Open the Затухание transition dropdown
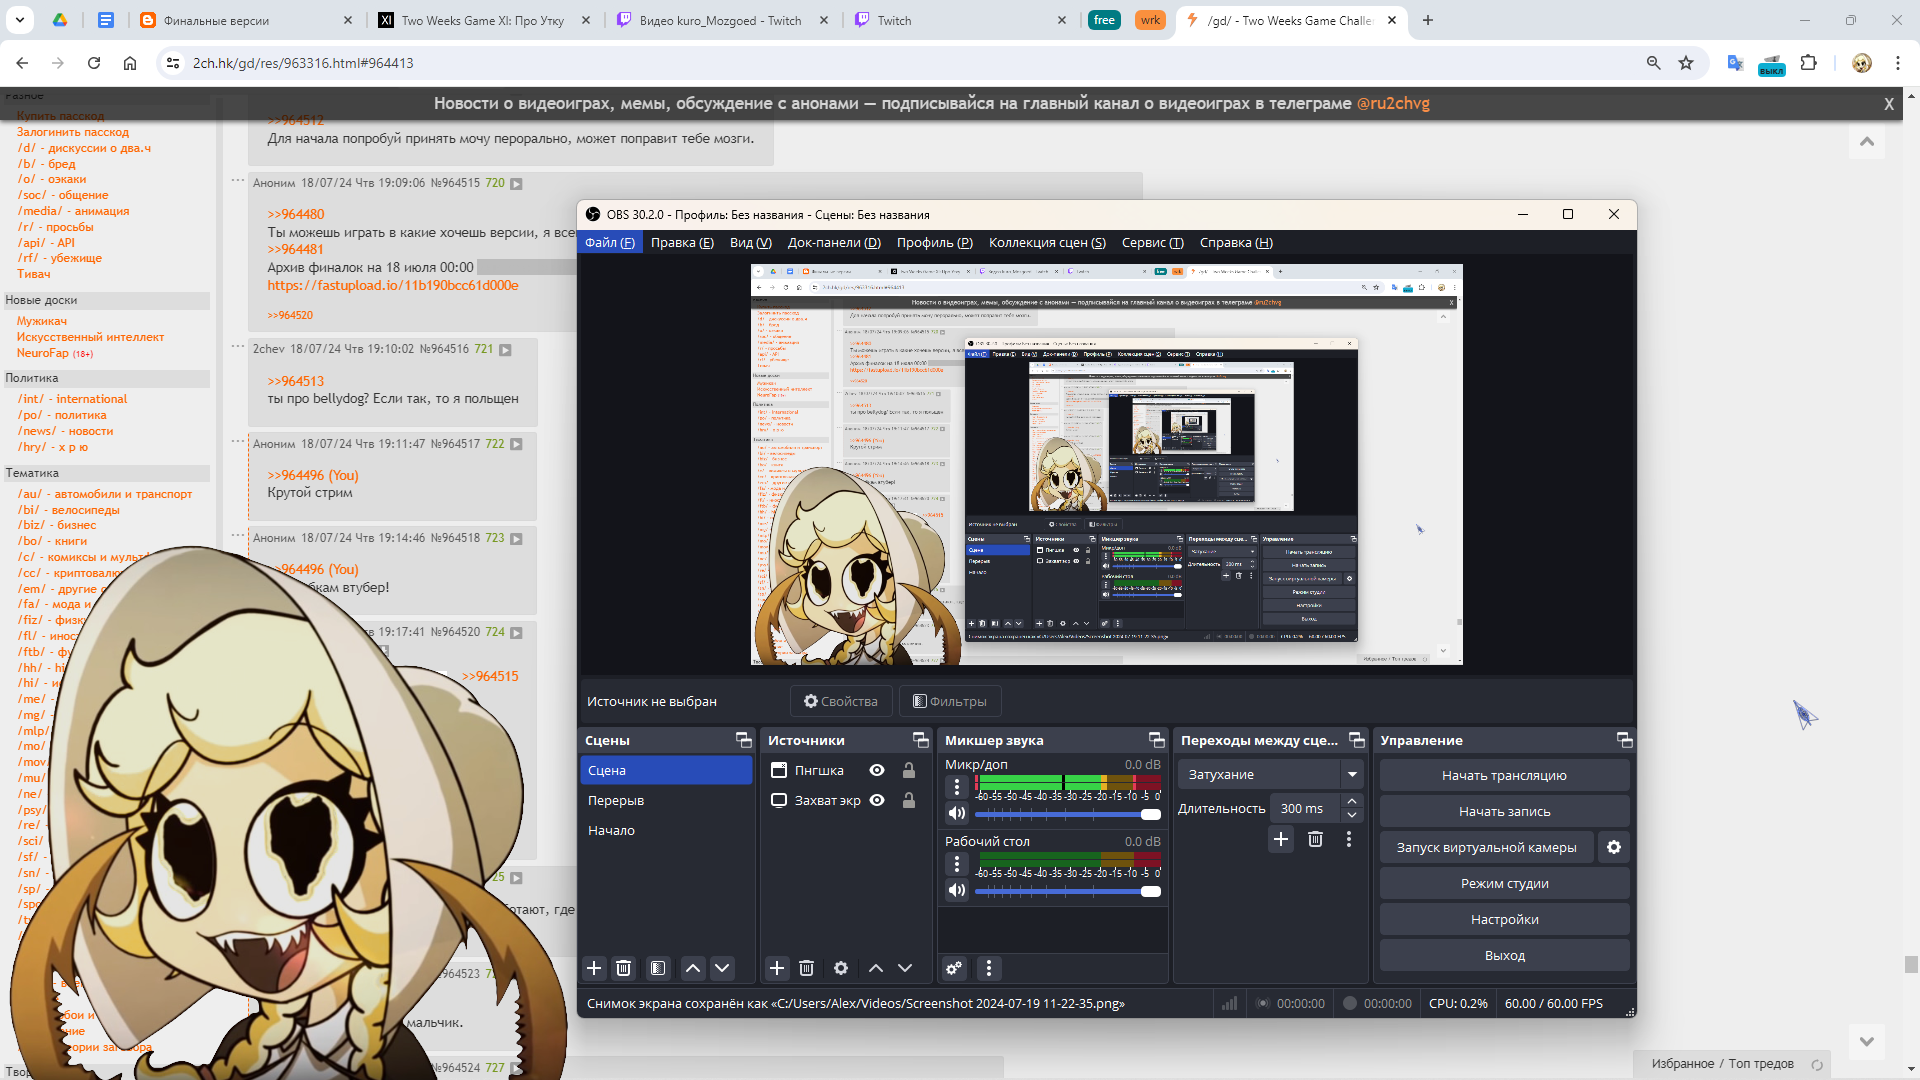The height and width of the screenshot is (1080, 1920). click(x=1270, y=774)
